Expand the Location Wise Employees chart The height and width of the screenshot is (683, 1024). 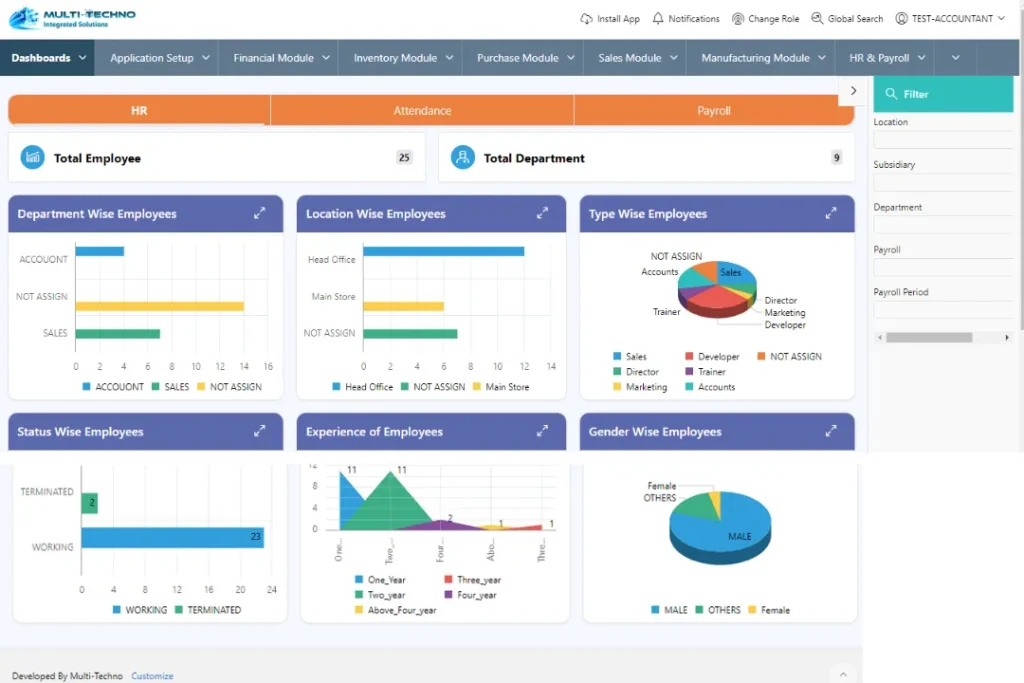pyautogui.click(x=543, y=213)
